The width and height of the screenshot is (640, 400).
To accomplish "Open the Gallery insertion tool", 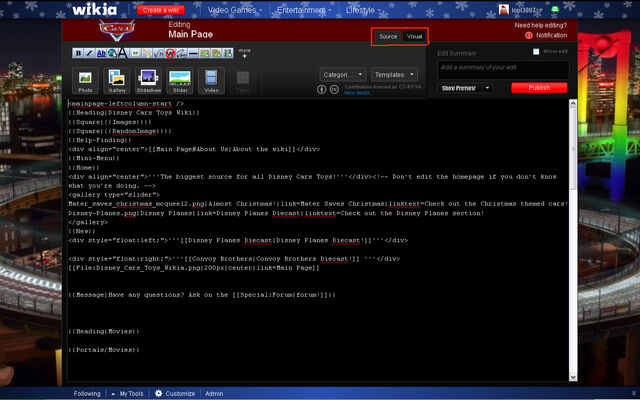I will pos(117,80).
